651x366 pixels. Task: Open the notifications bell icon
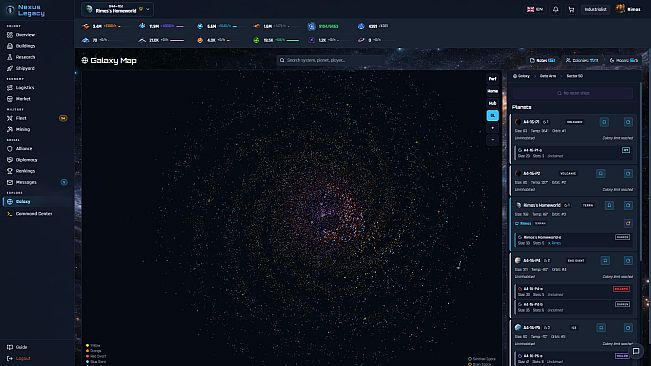coord(555,9)
